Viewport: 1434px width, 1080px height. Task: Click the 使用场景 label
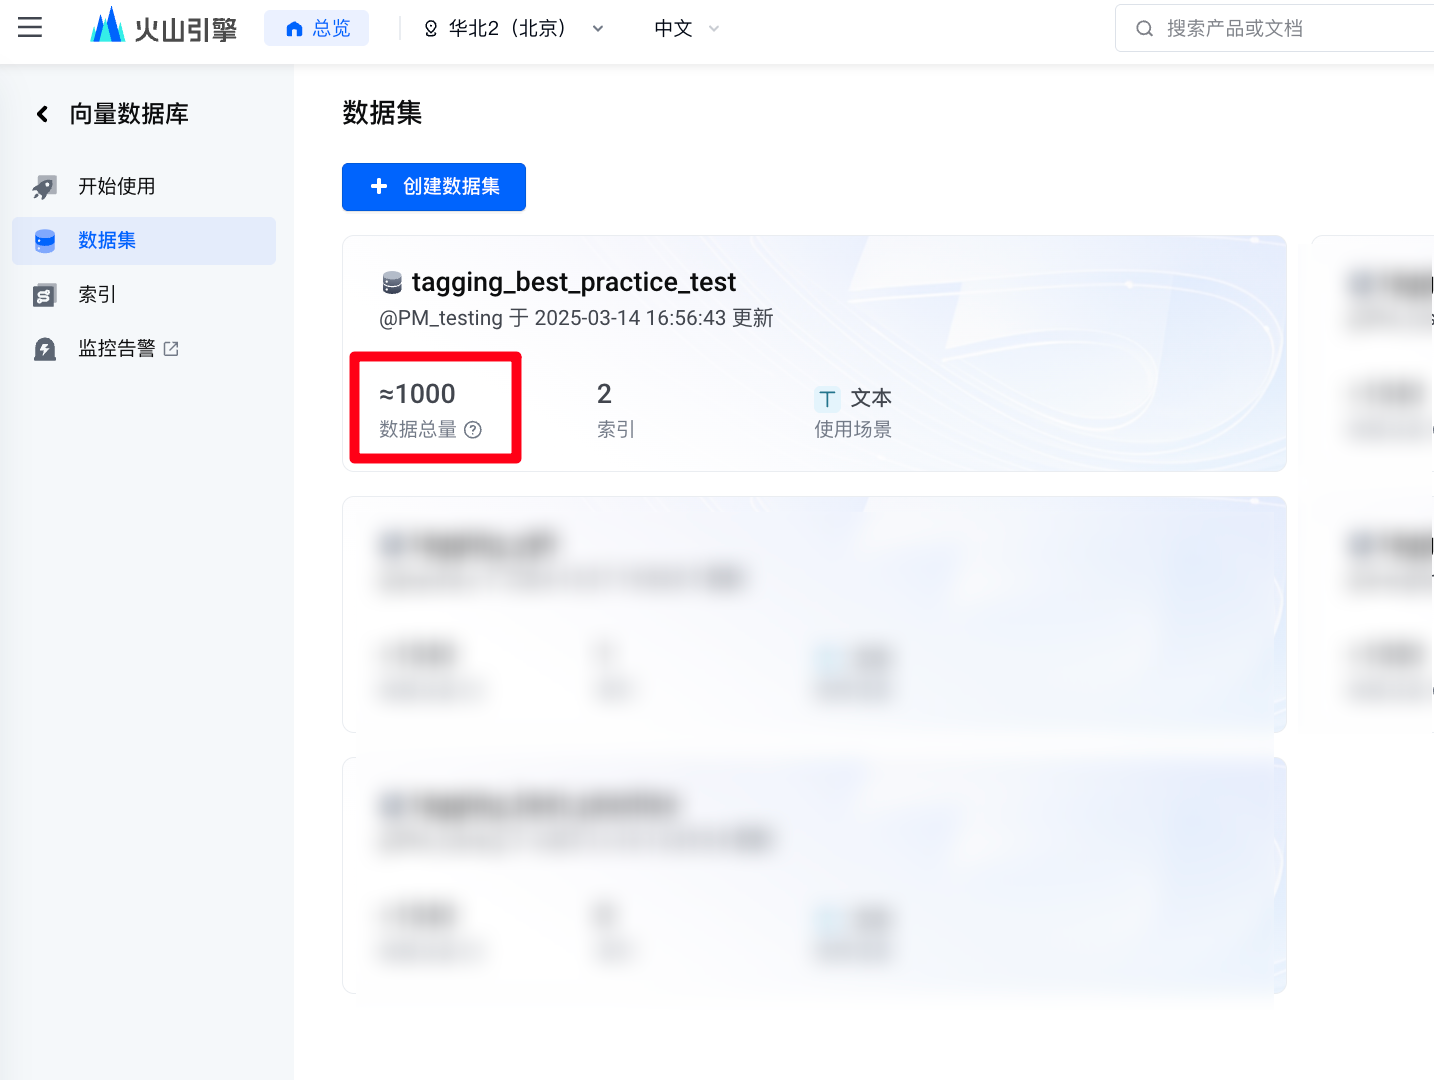pos(853,430)
